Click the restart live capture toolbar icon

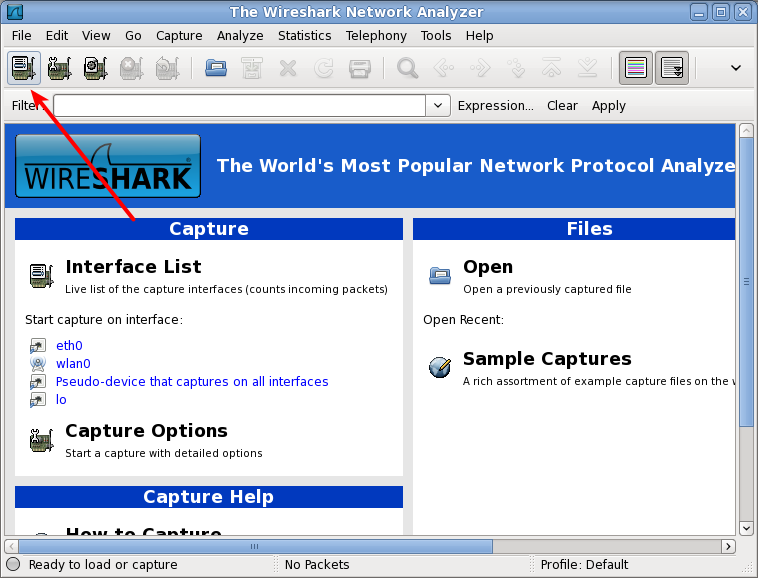(167, 68)
